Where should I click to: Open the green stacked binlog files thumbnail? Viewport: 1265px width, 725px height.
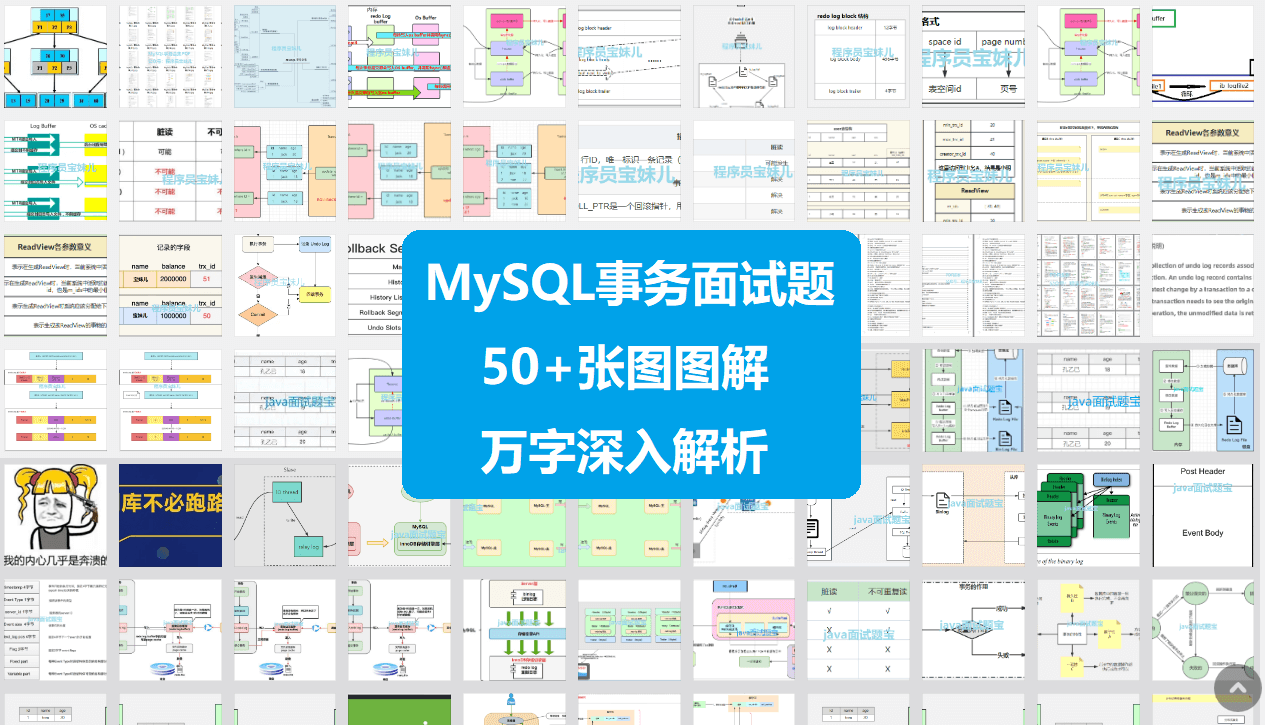pyautogui.click(x=1088, y=515)
